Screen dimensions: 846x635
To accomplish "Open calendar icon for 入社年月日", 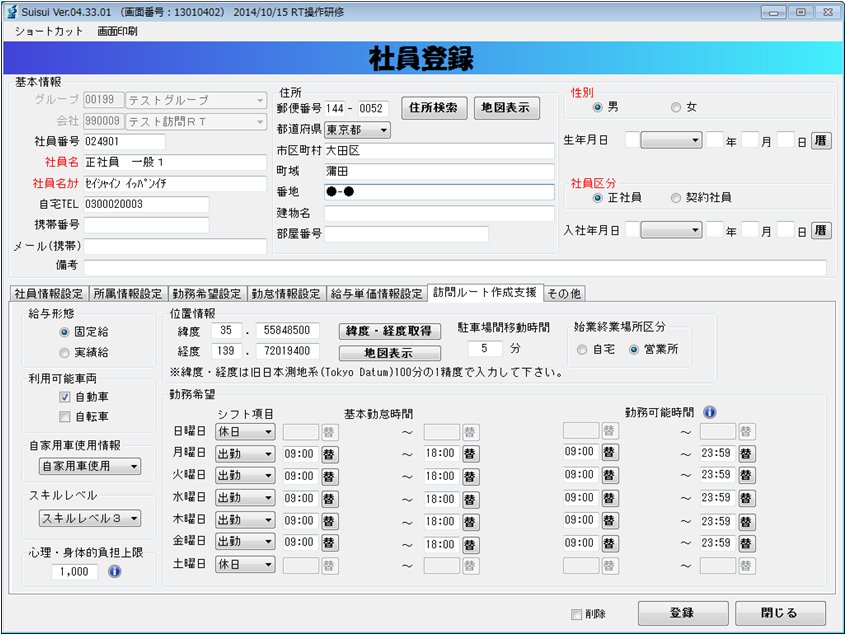I will (x=821, y=231).
